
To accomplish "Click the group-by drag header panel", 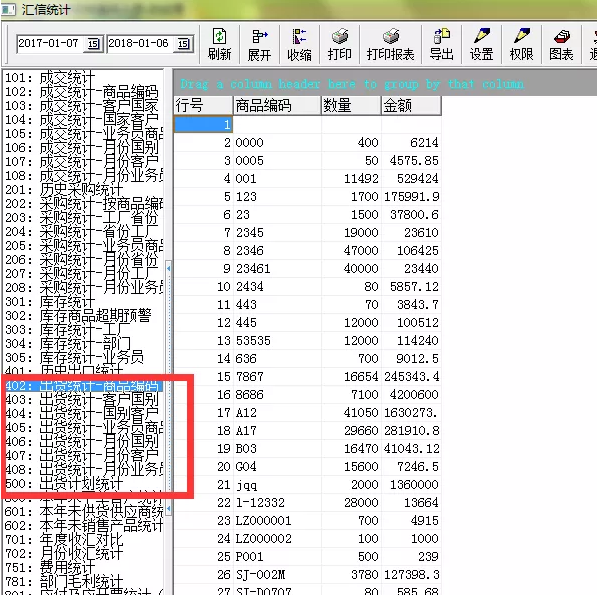I will [x=385, y=83].
